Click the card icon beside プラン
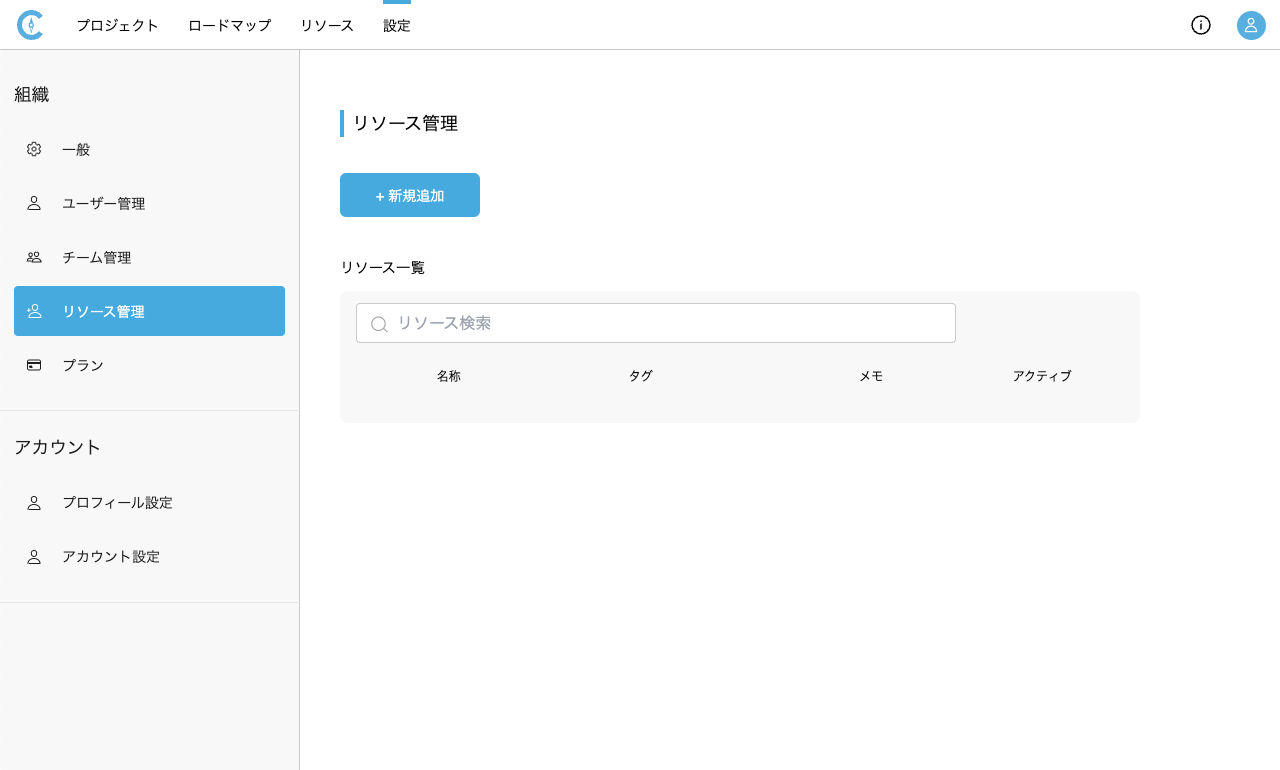This screenshot has height=770, width=1280. point(34,365)
